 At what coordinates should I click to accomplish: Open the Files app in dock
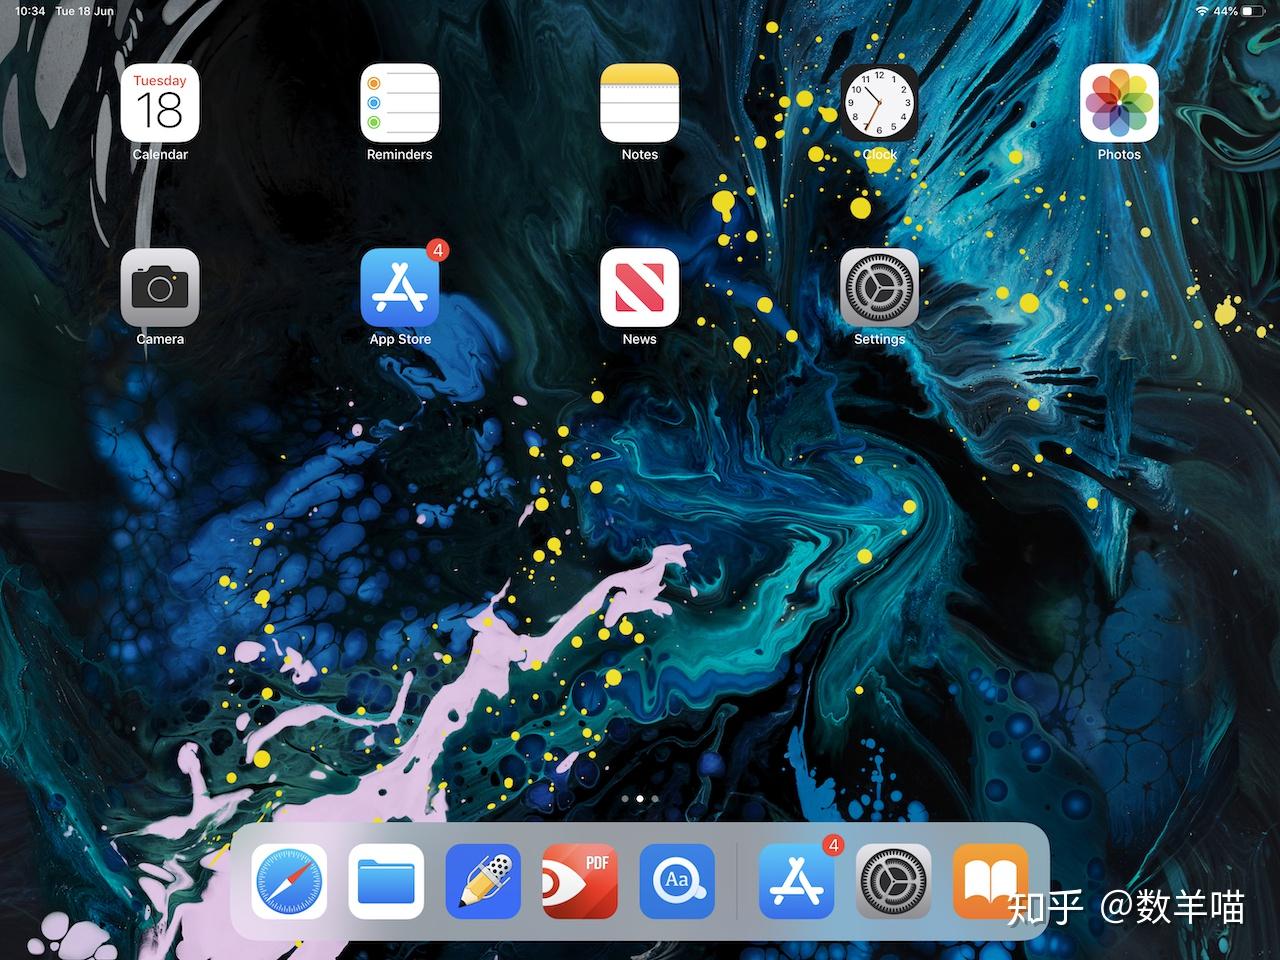(x=386, y=881)
